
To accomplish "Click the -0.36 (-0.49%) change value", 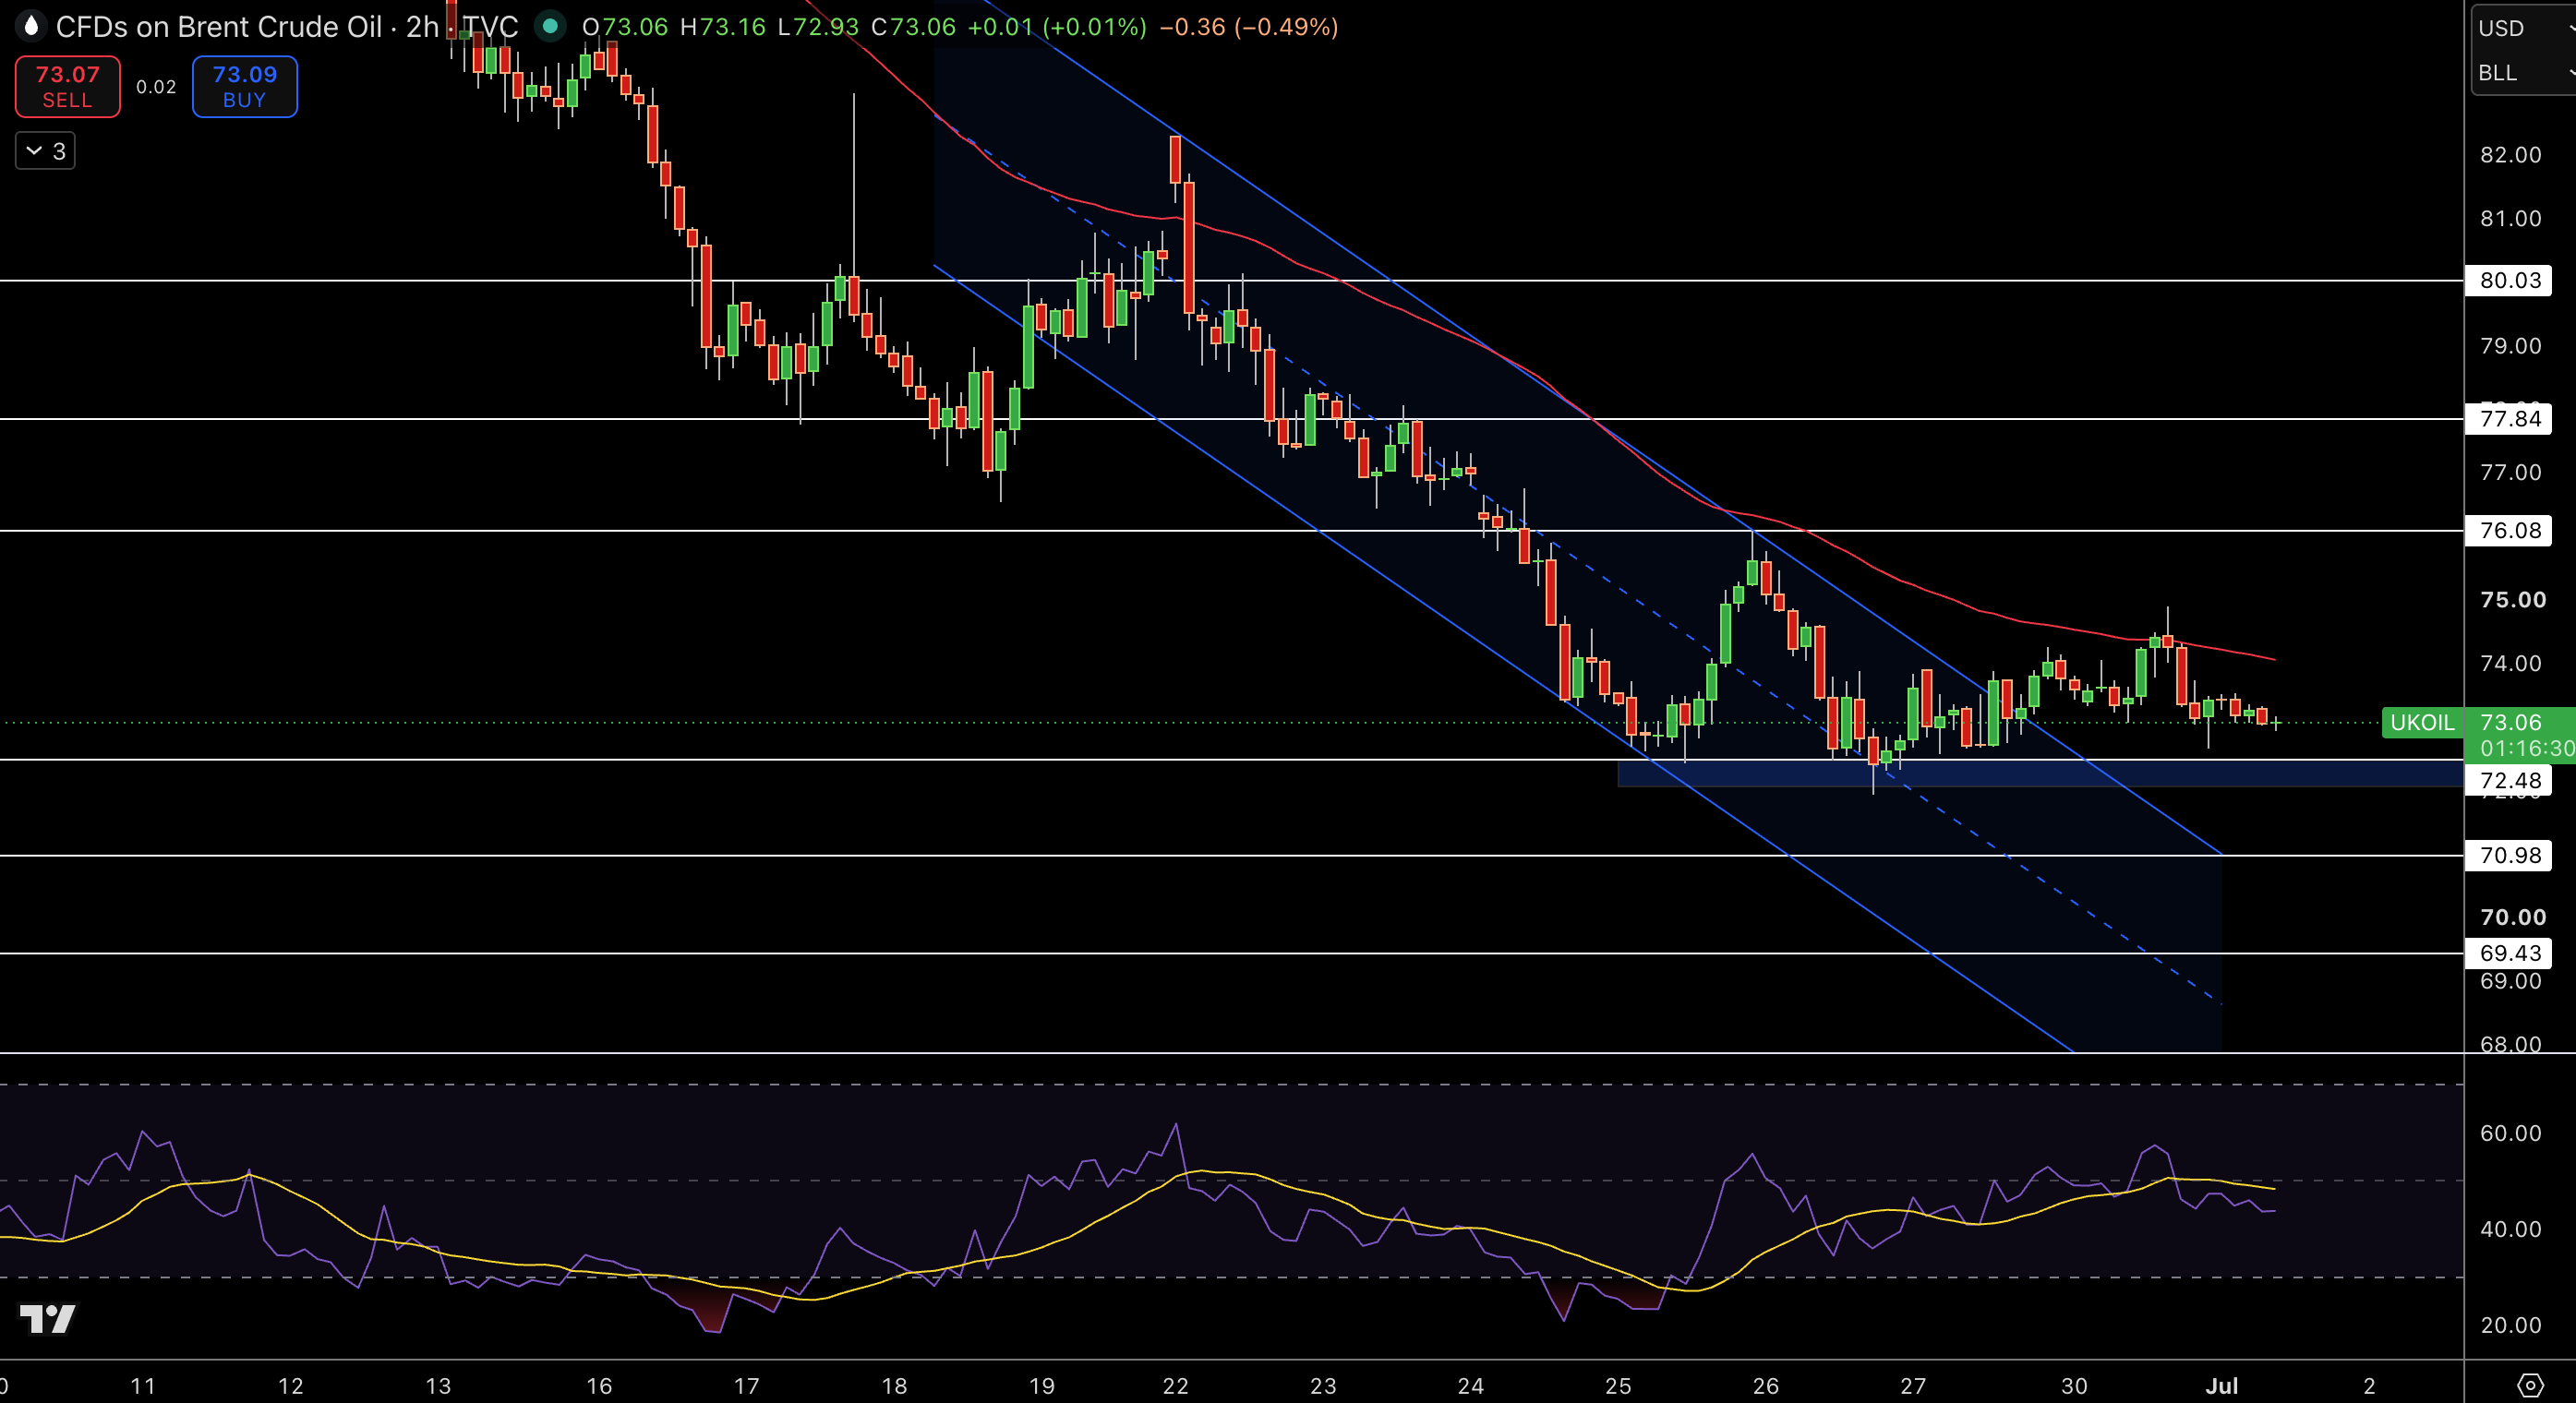I will click(1248, 27).
